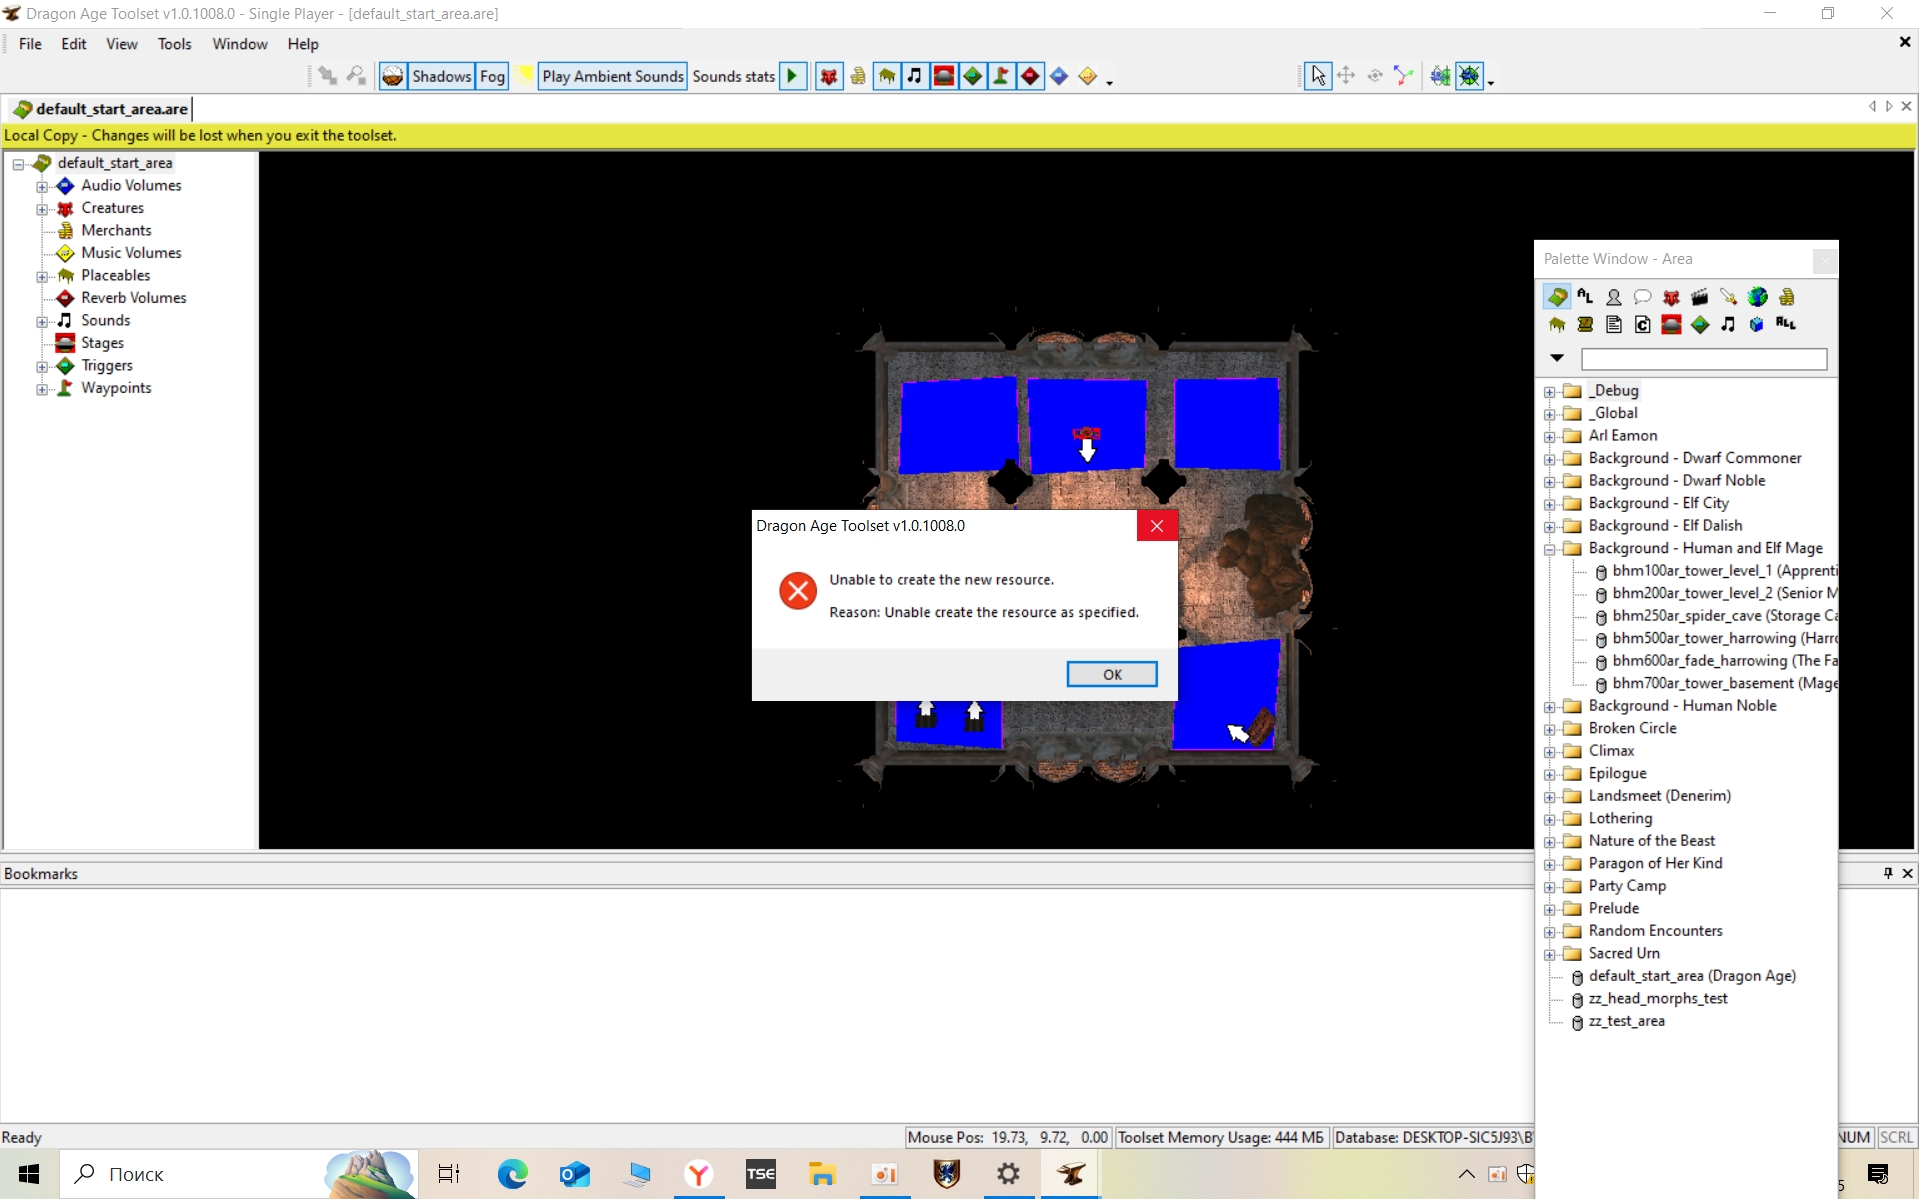Screen dimensions: 1919x1199
Task: Open the Tools menu
Action: 174,44
